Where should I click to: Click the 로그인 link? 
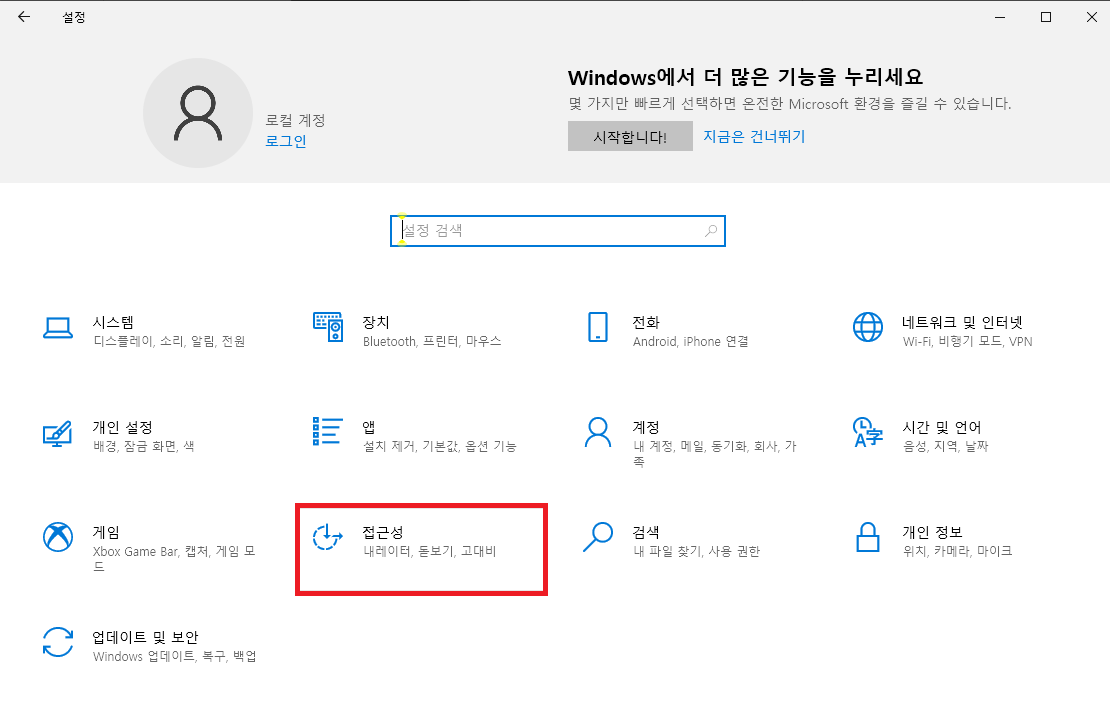click(x=286, y=141)
